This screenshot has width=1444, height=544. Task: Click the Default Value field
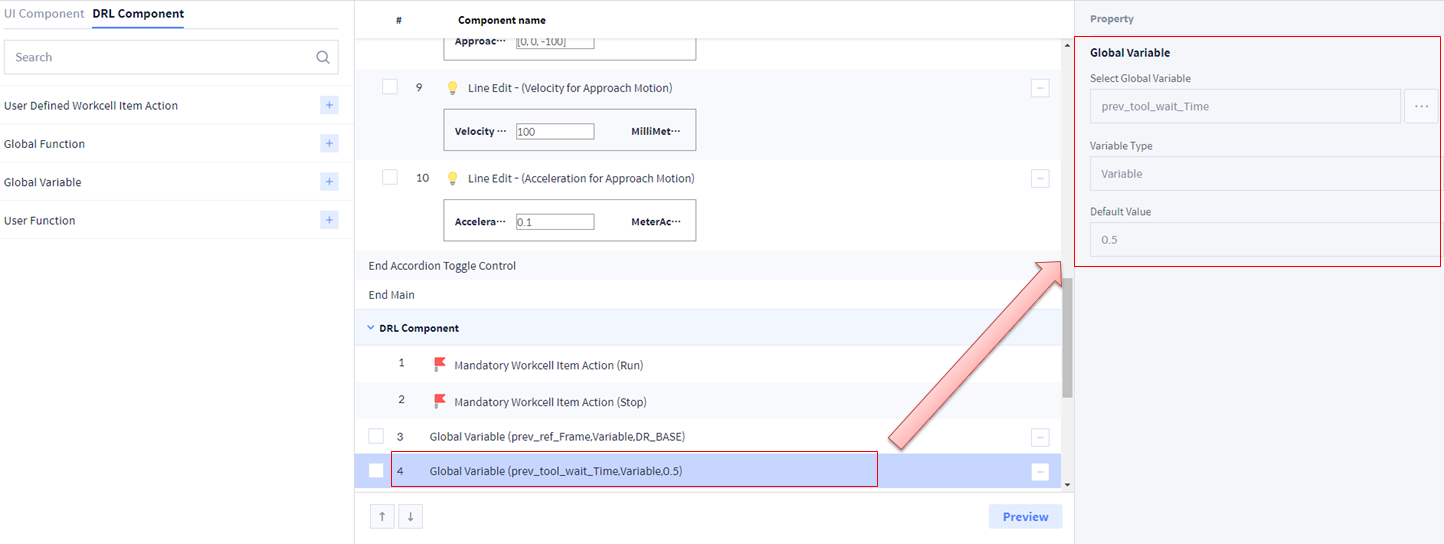click(1264, 240)
